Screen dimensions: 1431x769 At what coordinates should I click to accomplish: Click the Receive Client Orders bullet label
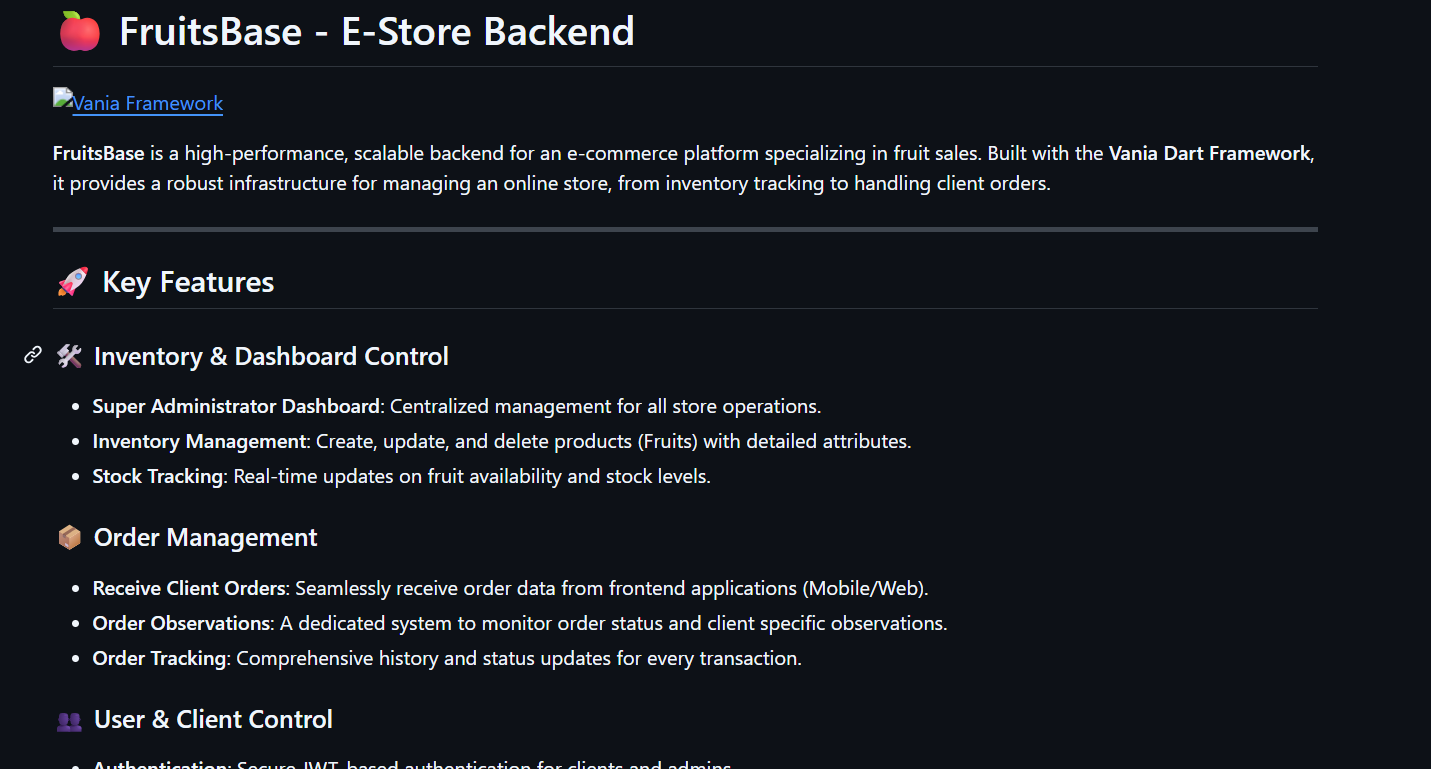tap(190, 588)
